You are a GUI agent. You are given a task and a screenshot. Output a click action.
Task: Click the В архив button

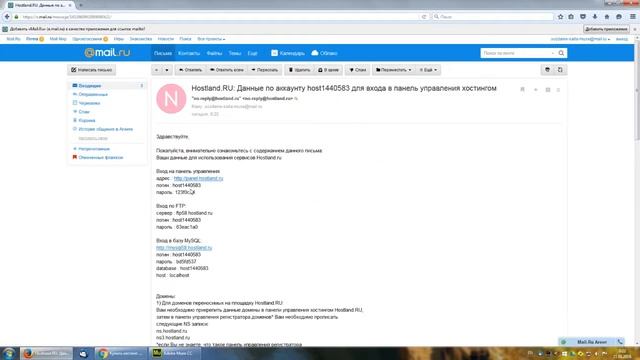pyautogui.click(x=329, y=70)
